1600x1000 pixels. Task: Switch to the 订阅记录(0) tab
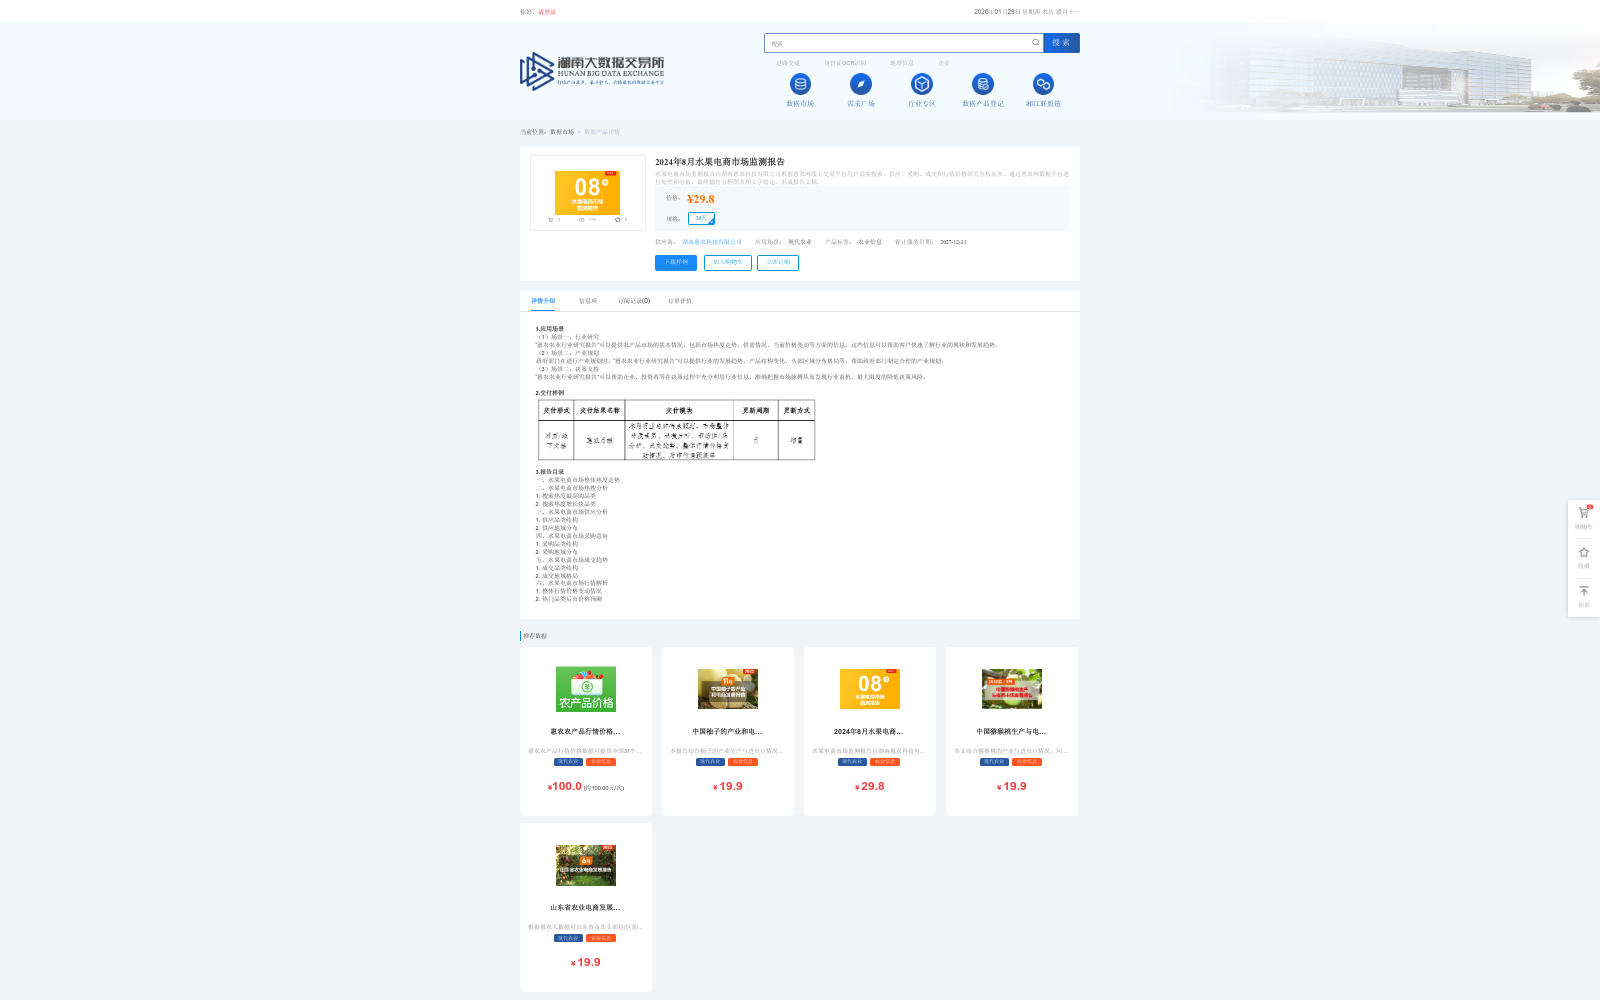pos(634,301)
